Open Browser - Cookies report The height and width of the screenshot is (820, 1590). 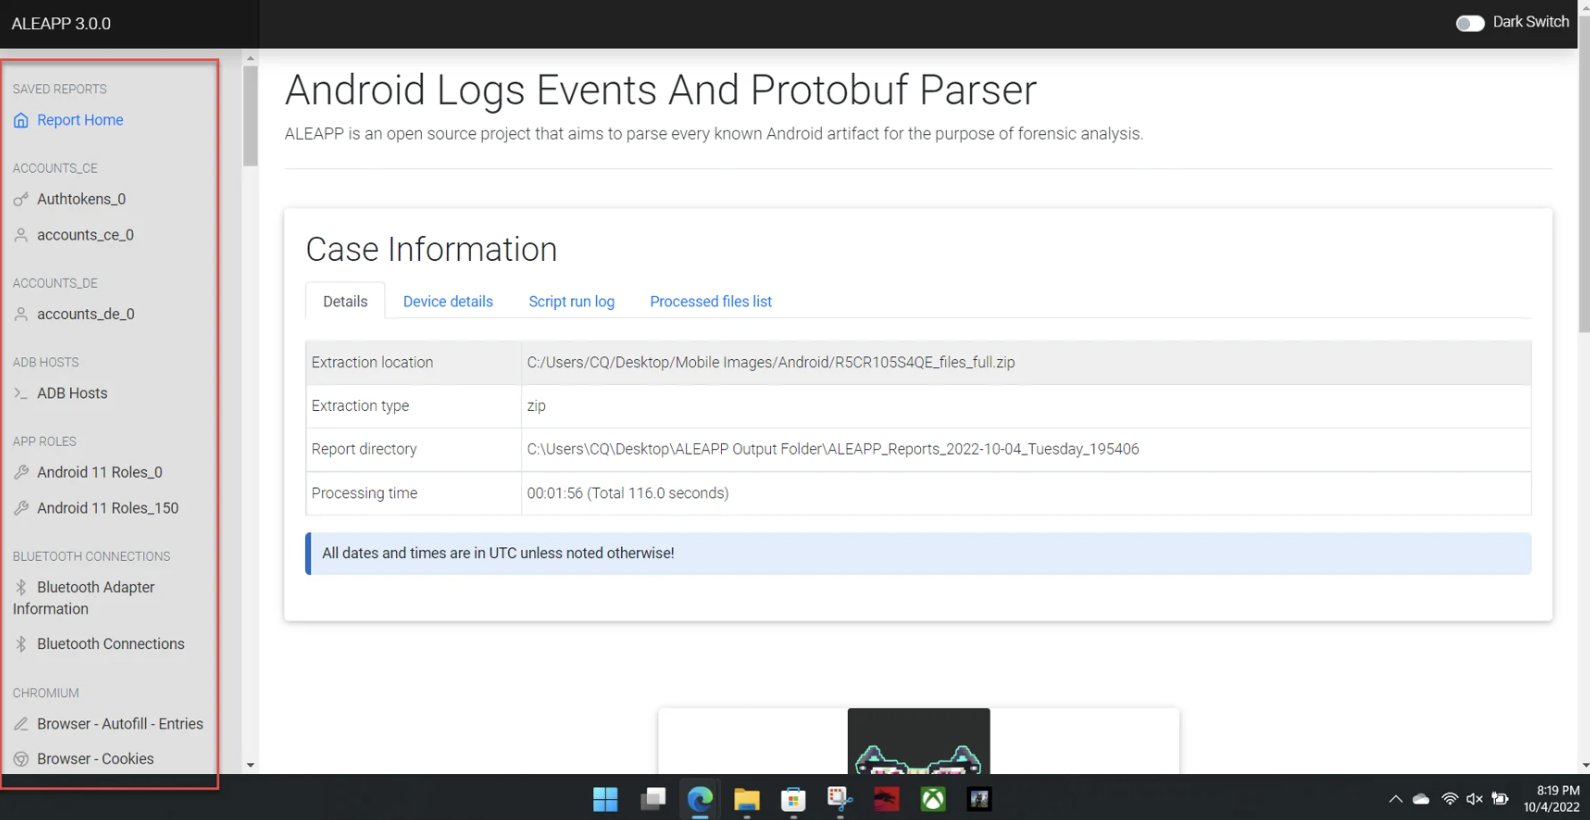pyautogui.click(x=95, y=759)
